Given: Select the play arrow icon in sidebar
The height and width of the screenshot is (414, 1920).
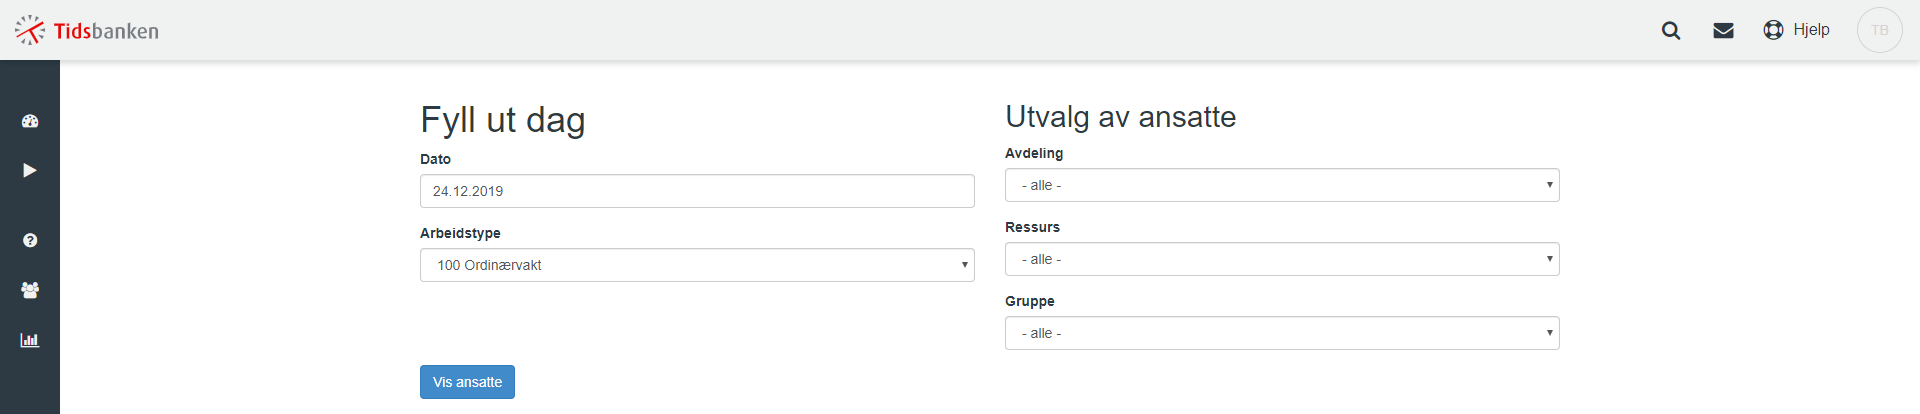Looking at the screenshot, I should click(30, 170).
